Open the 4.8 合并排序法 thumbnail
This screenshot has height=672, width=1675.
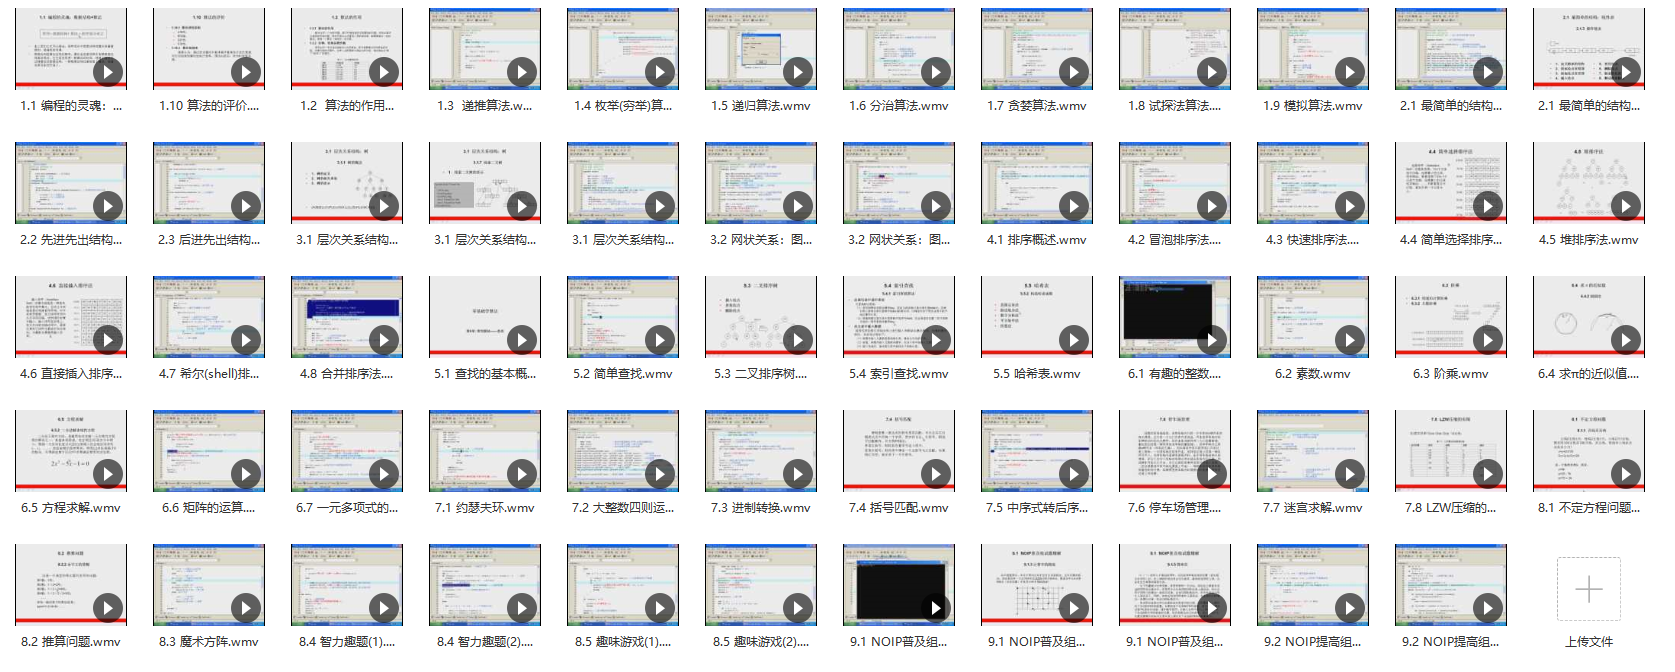[x=346, y=315]
